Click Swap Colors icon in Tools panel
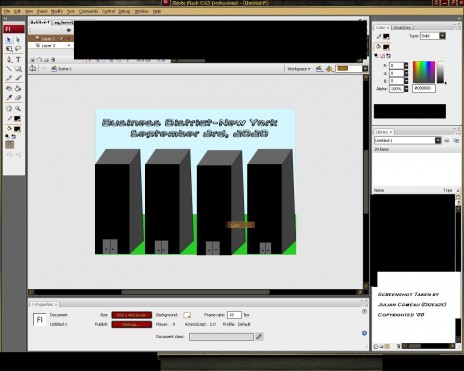Viewport: 464px width, 371px height. 13,136
